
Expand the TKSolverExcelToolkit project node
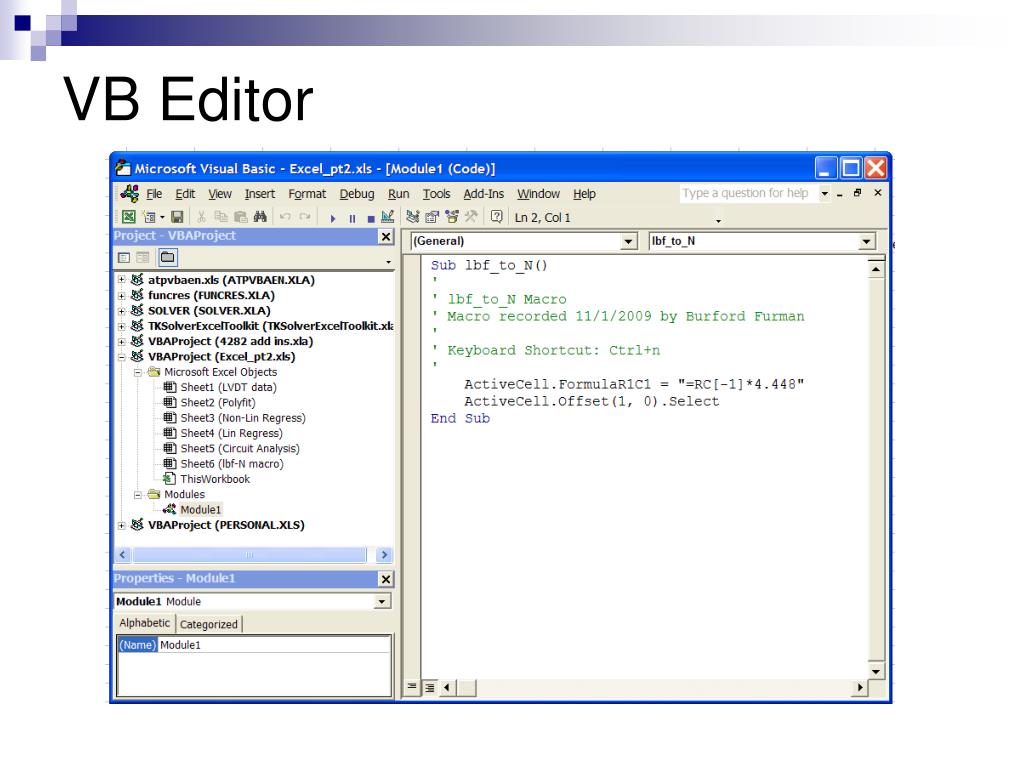click(121, 326)
